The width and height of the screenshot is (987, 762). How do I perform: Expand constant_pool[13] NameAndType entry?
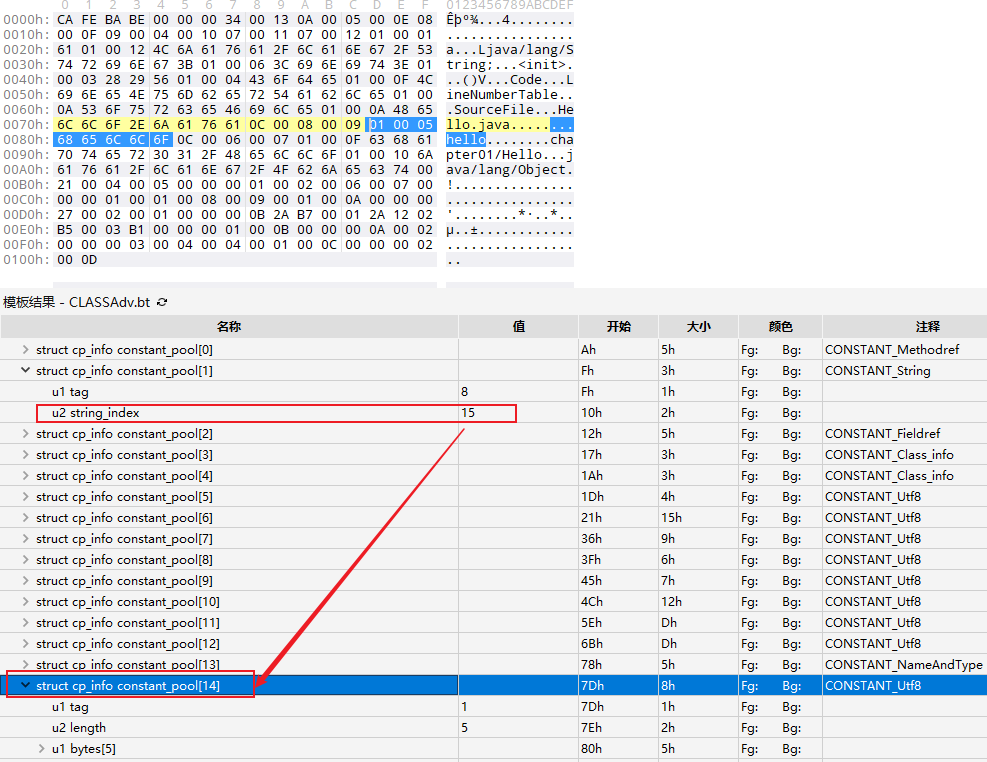point(26,665)
